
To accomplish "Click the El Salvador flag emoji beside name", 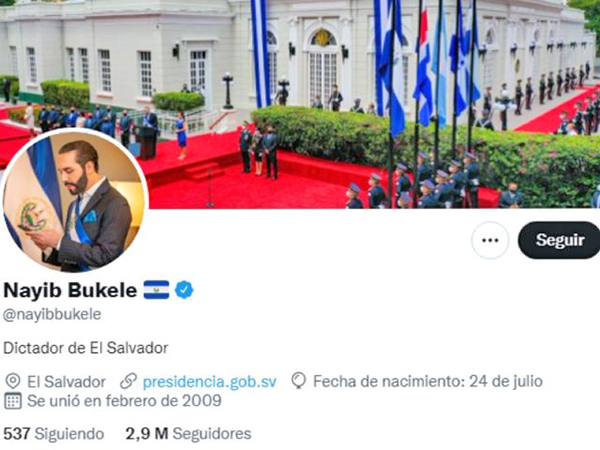I will [156, 290].
